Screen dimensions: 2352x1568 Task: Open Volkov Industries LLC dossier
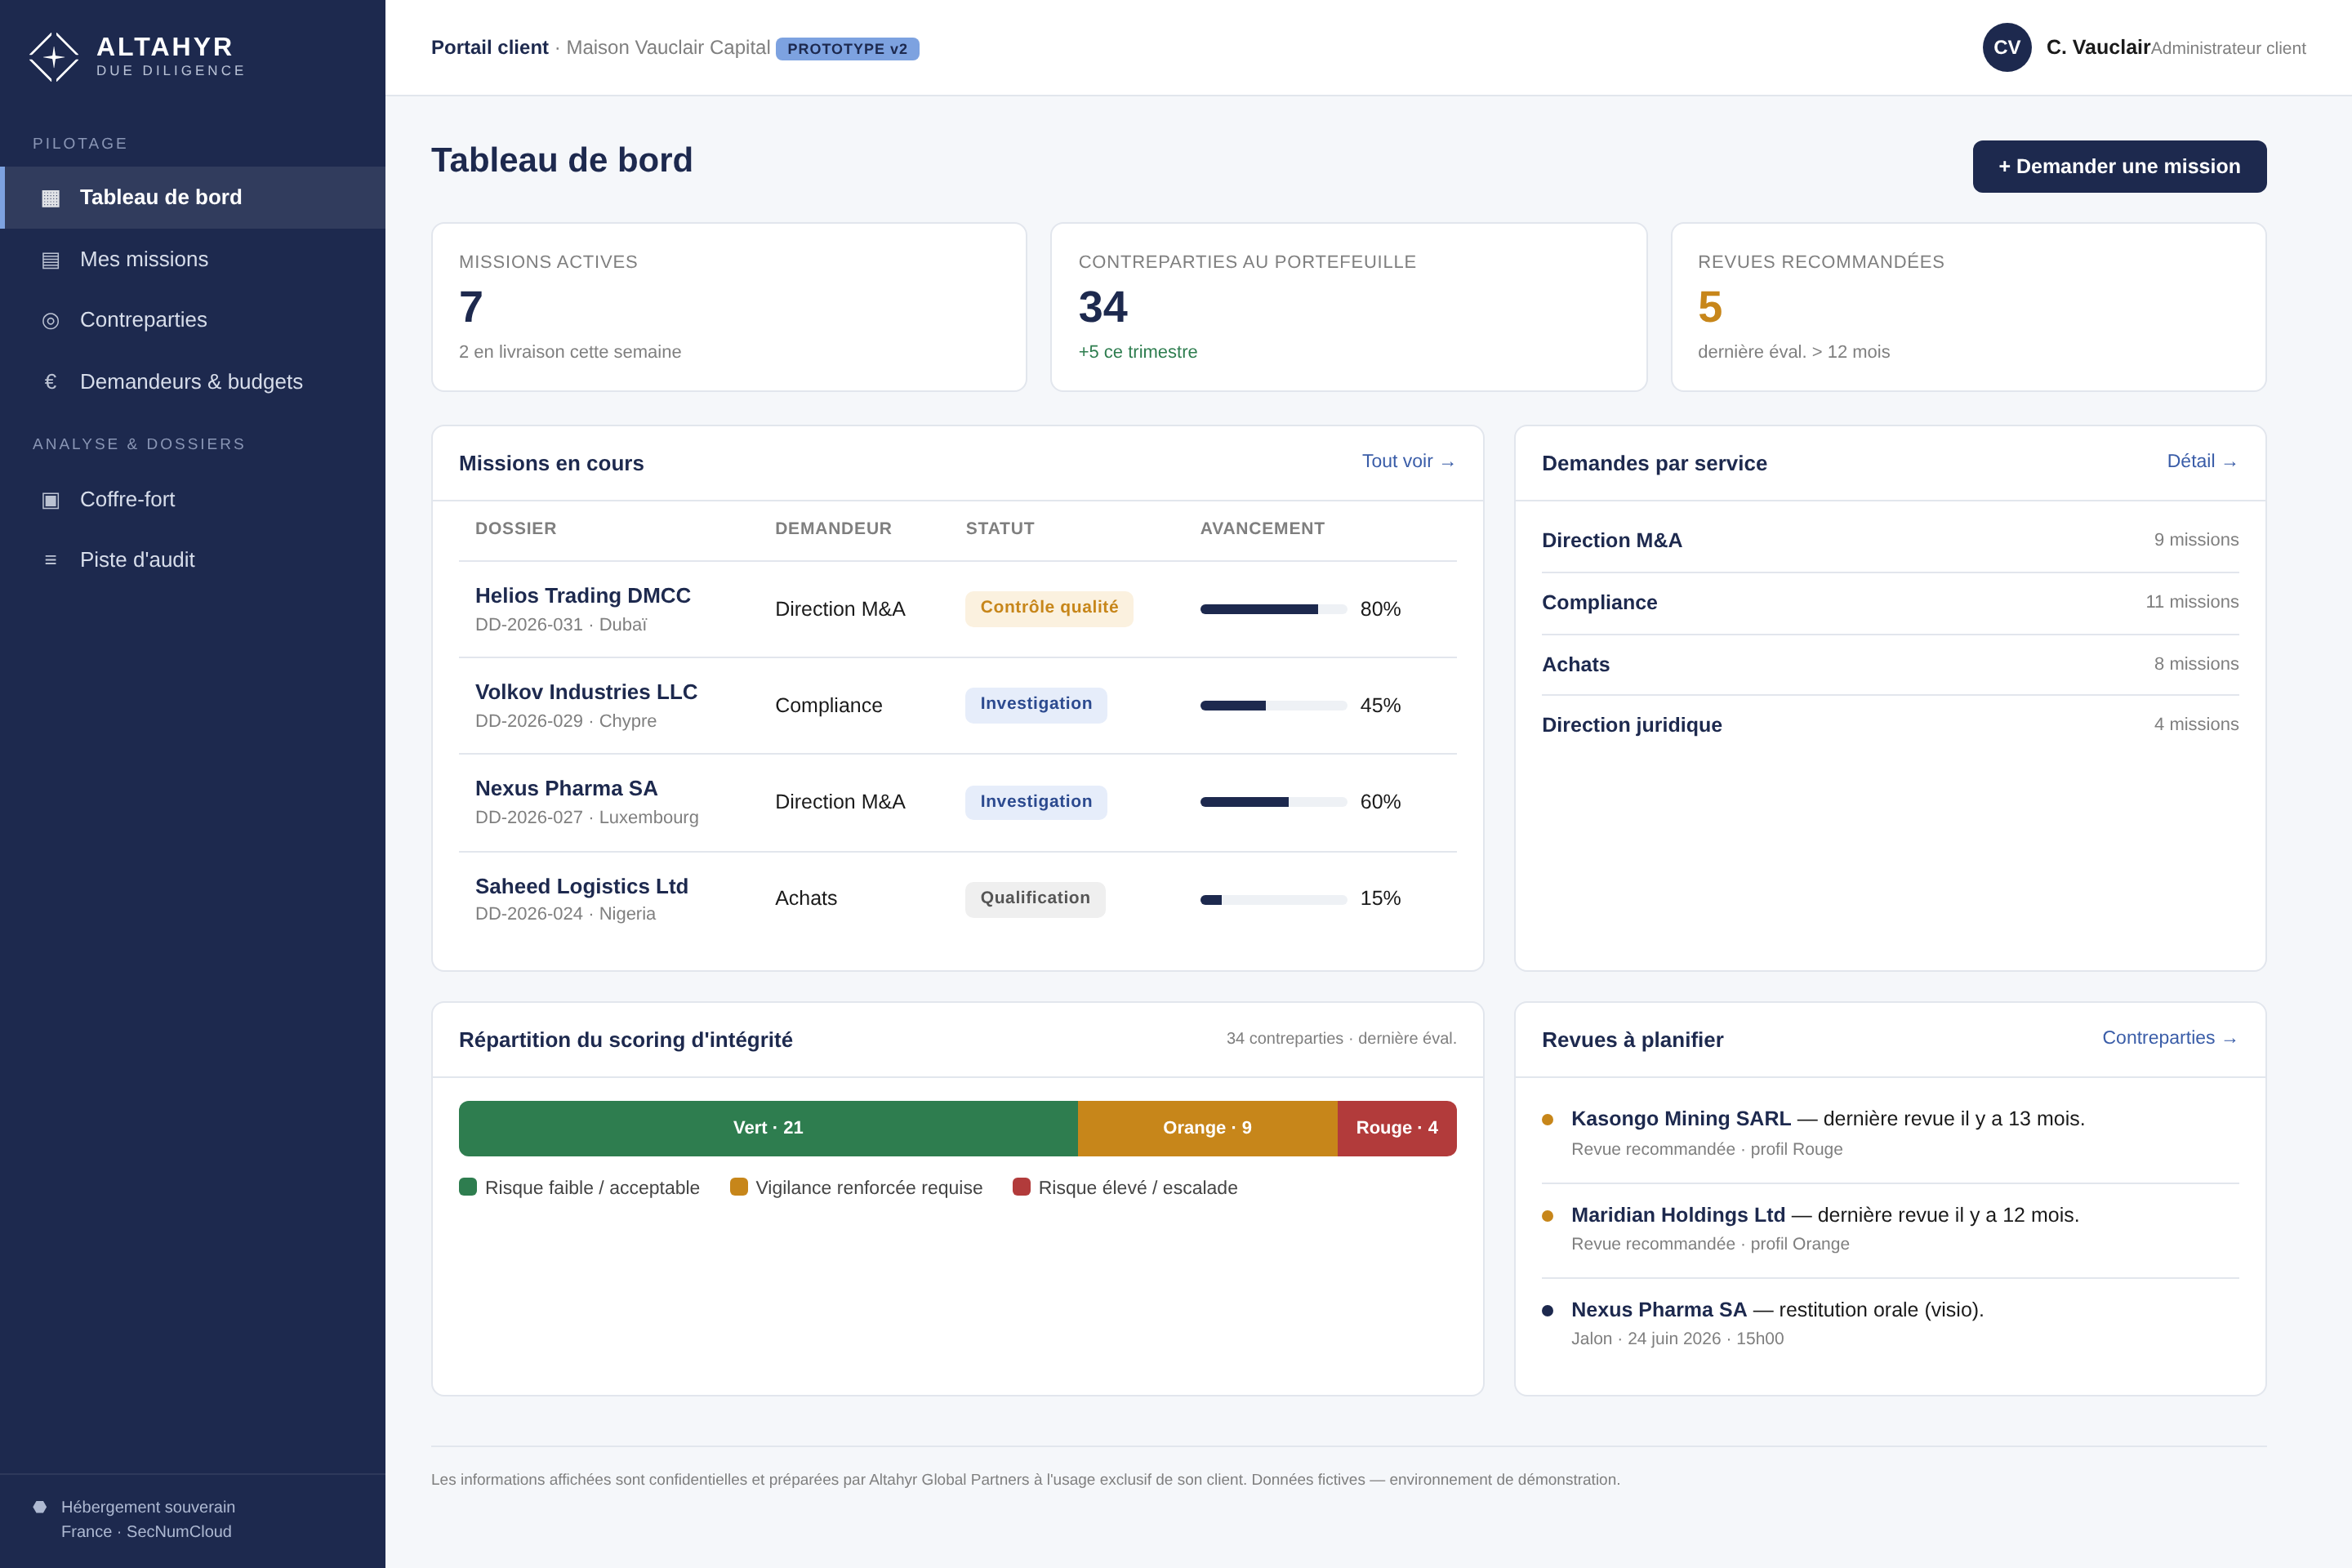point(586,692)
